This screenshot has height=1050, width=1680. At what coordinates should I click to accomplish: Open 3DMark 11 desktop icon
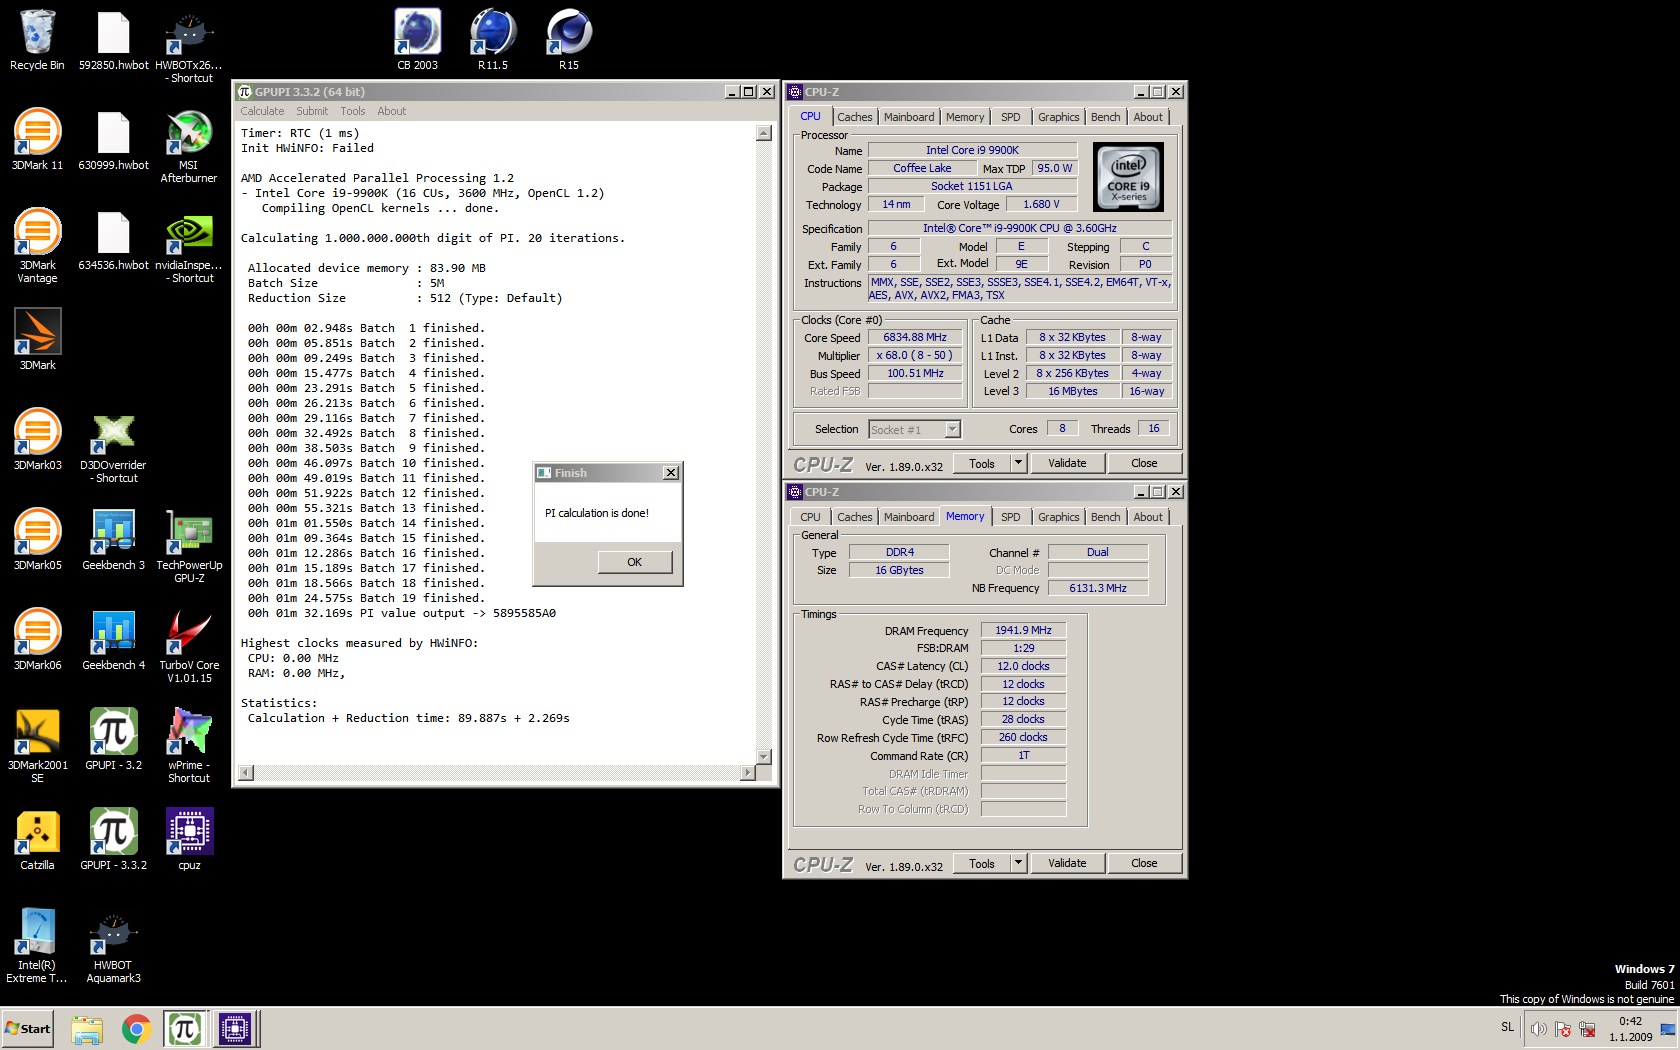point(37,140)
